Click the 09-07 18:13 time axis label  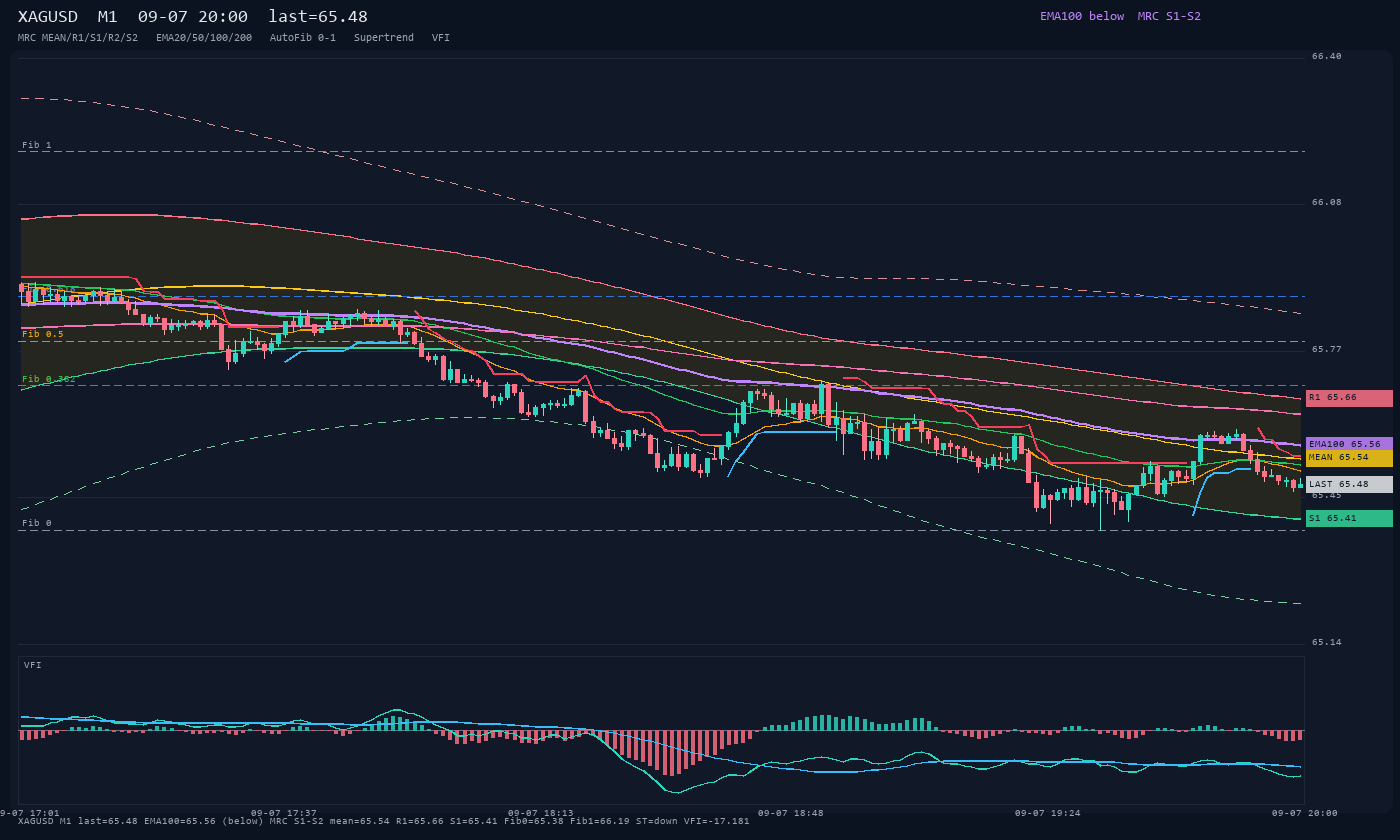point(541,813)
